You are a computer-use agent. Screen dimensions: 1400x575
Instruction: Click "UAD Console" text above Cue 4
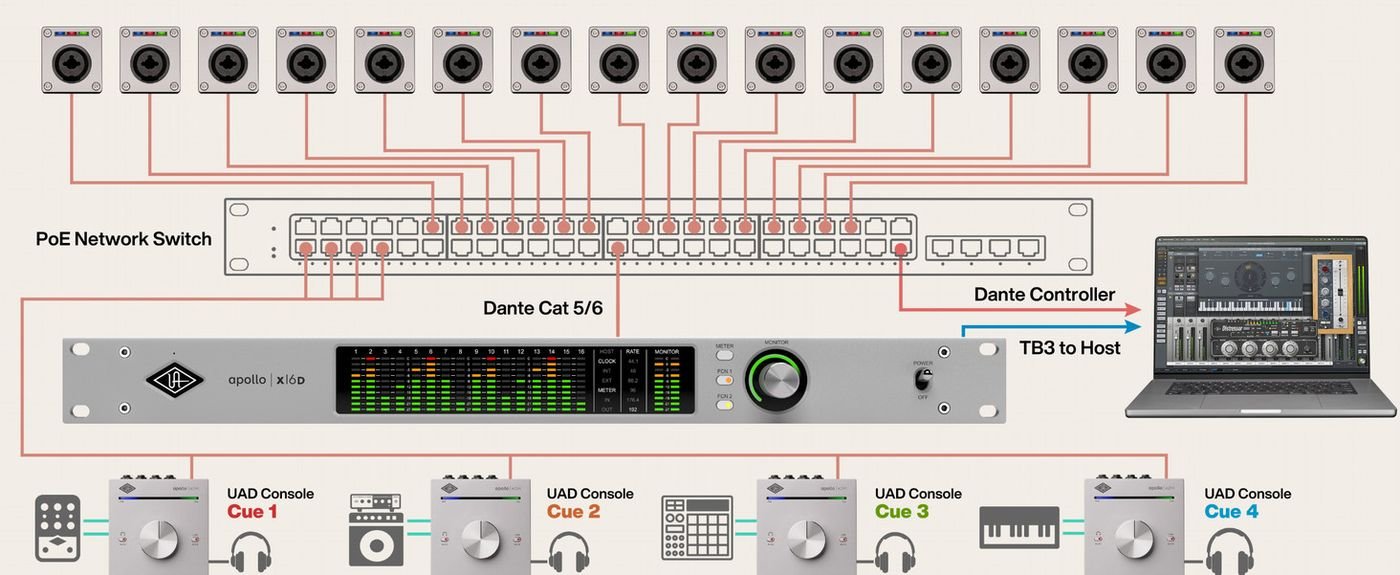pyautogui.click(x=1248, y=494)
